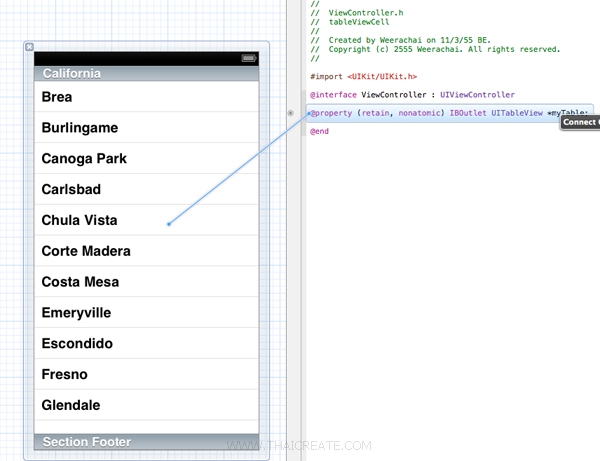
Task: Click the battery icon in the simulated status bar
Action: point(249,58)
